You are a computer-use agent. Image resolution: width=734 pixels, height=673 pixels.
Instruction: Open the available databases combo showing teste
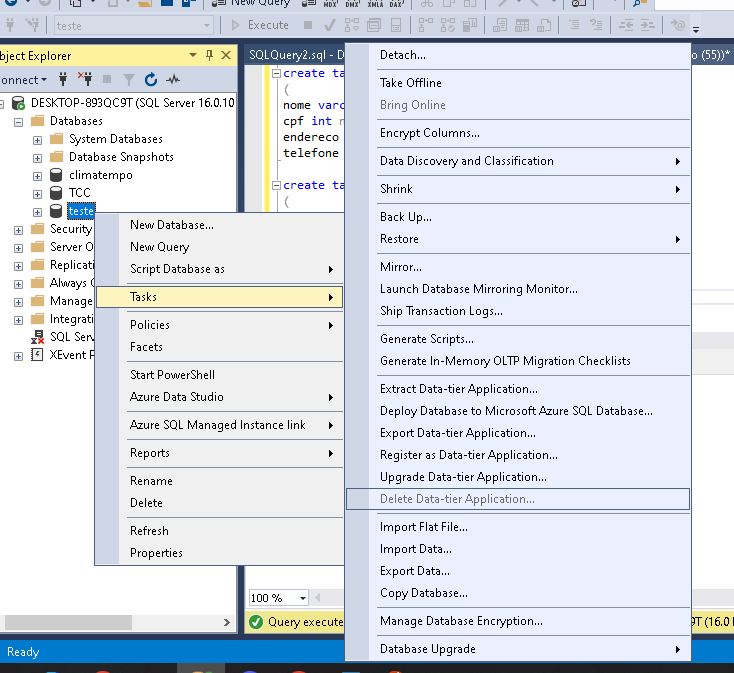click(133, 25)
